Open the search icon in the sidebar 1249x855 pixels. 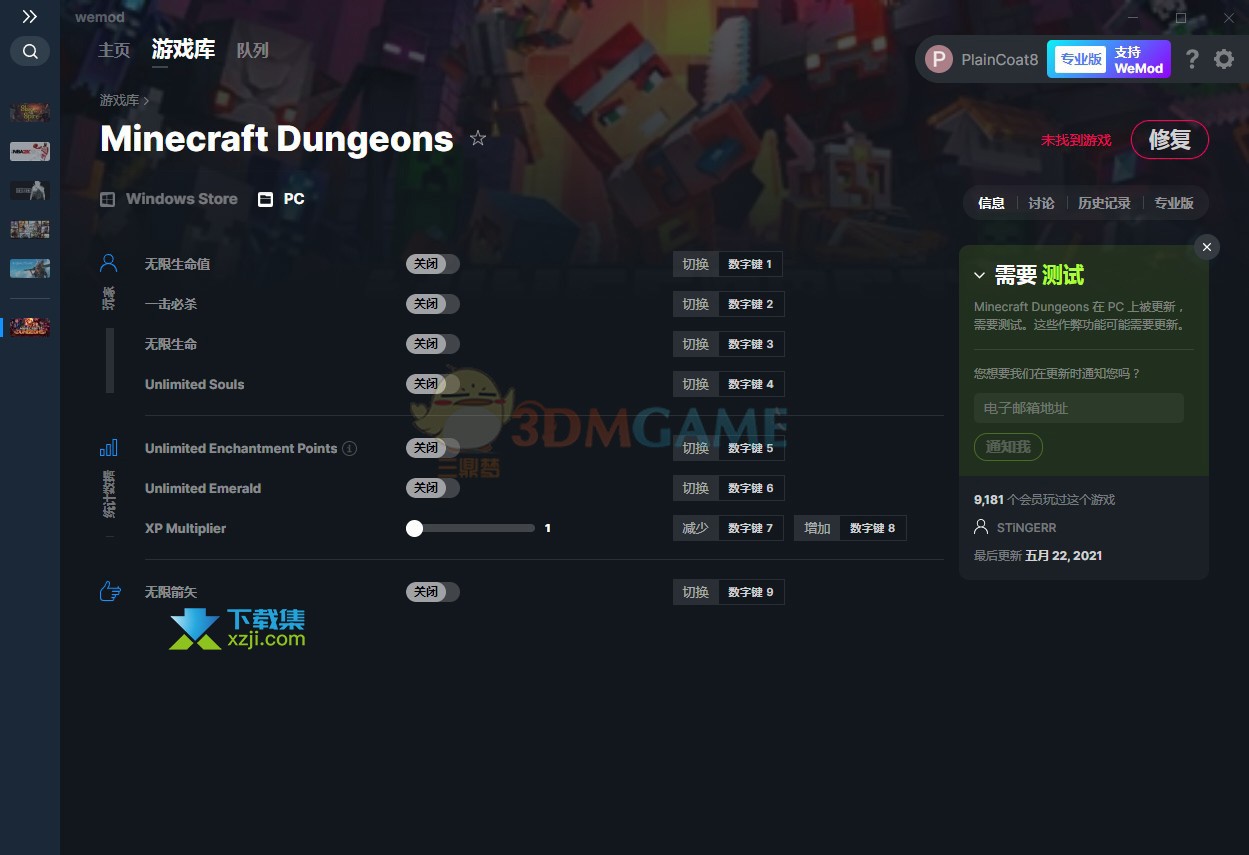(x=30, y=51)
